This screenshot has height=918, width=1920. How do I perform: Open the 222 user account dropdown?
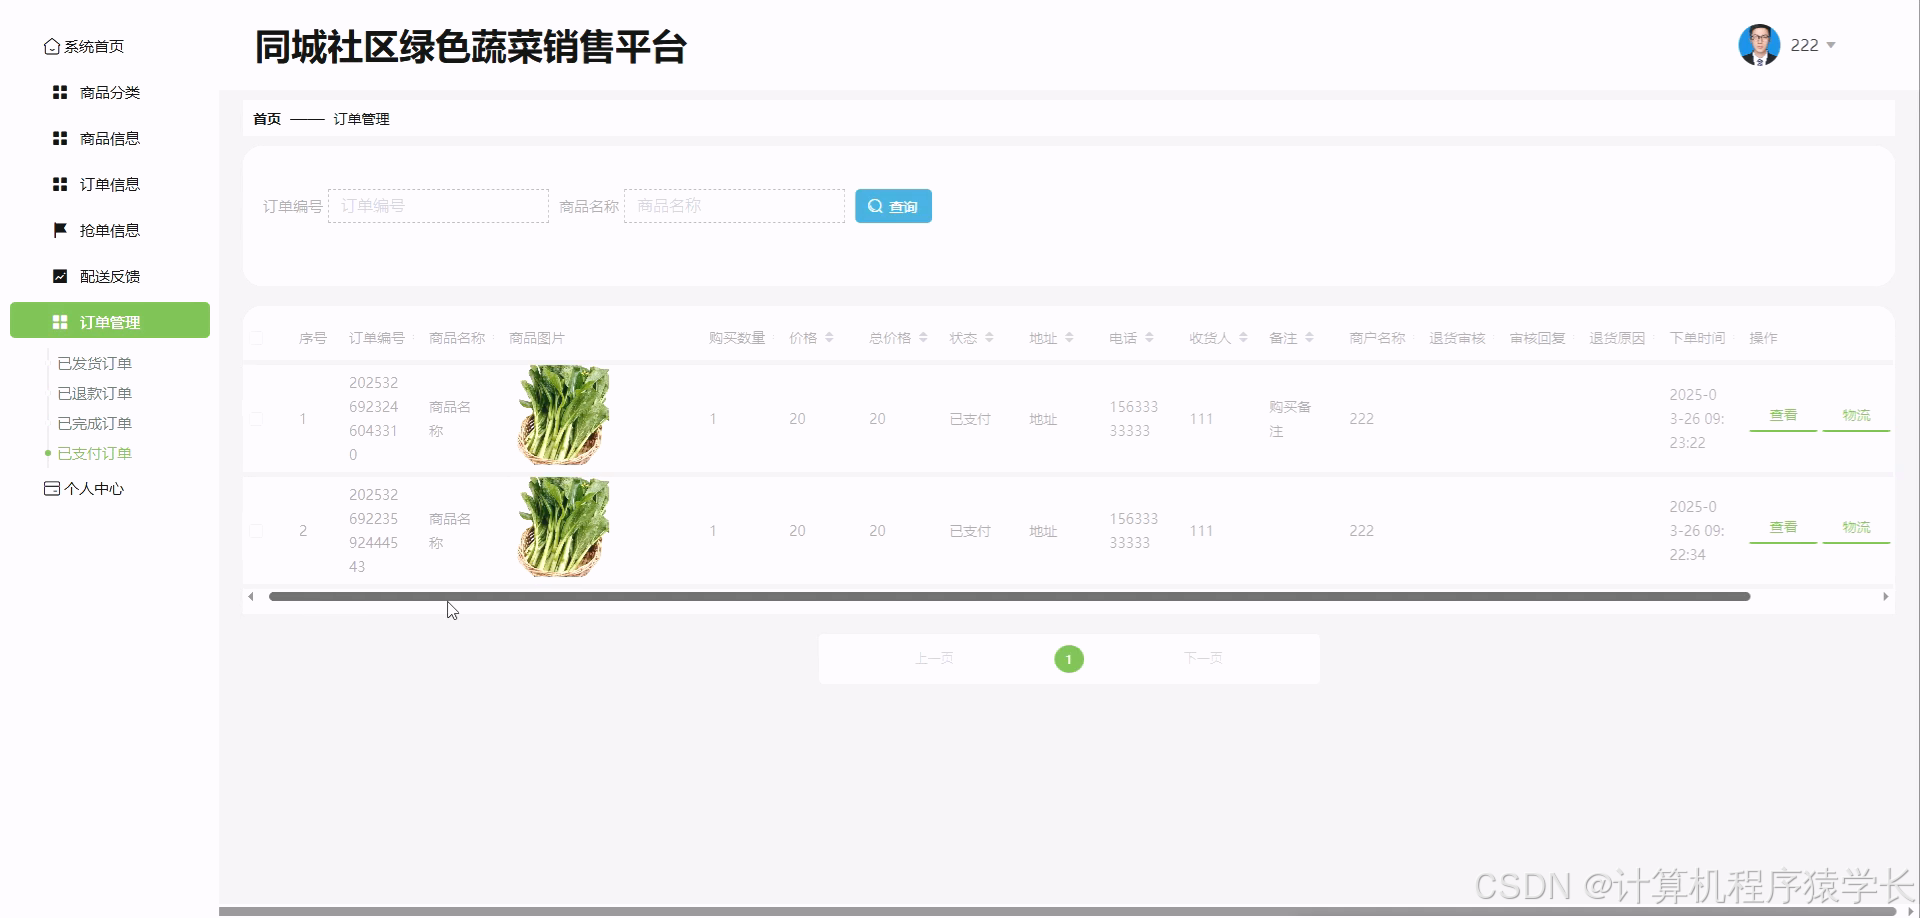pos(1812,45)
